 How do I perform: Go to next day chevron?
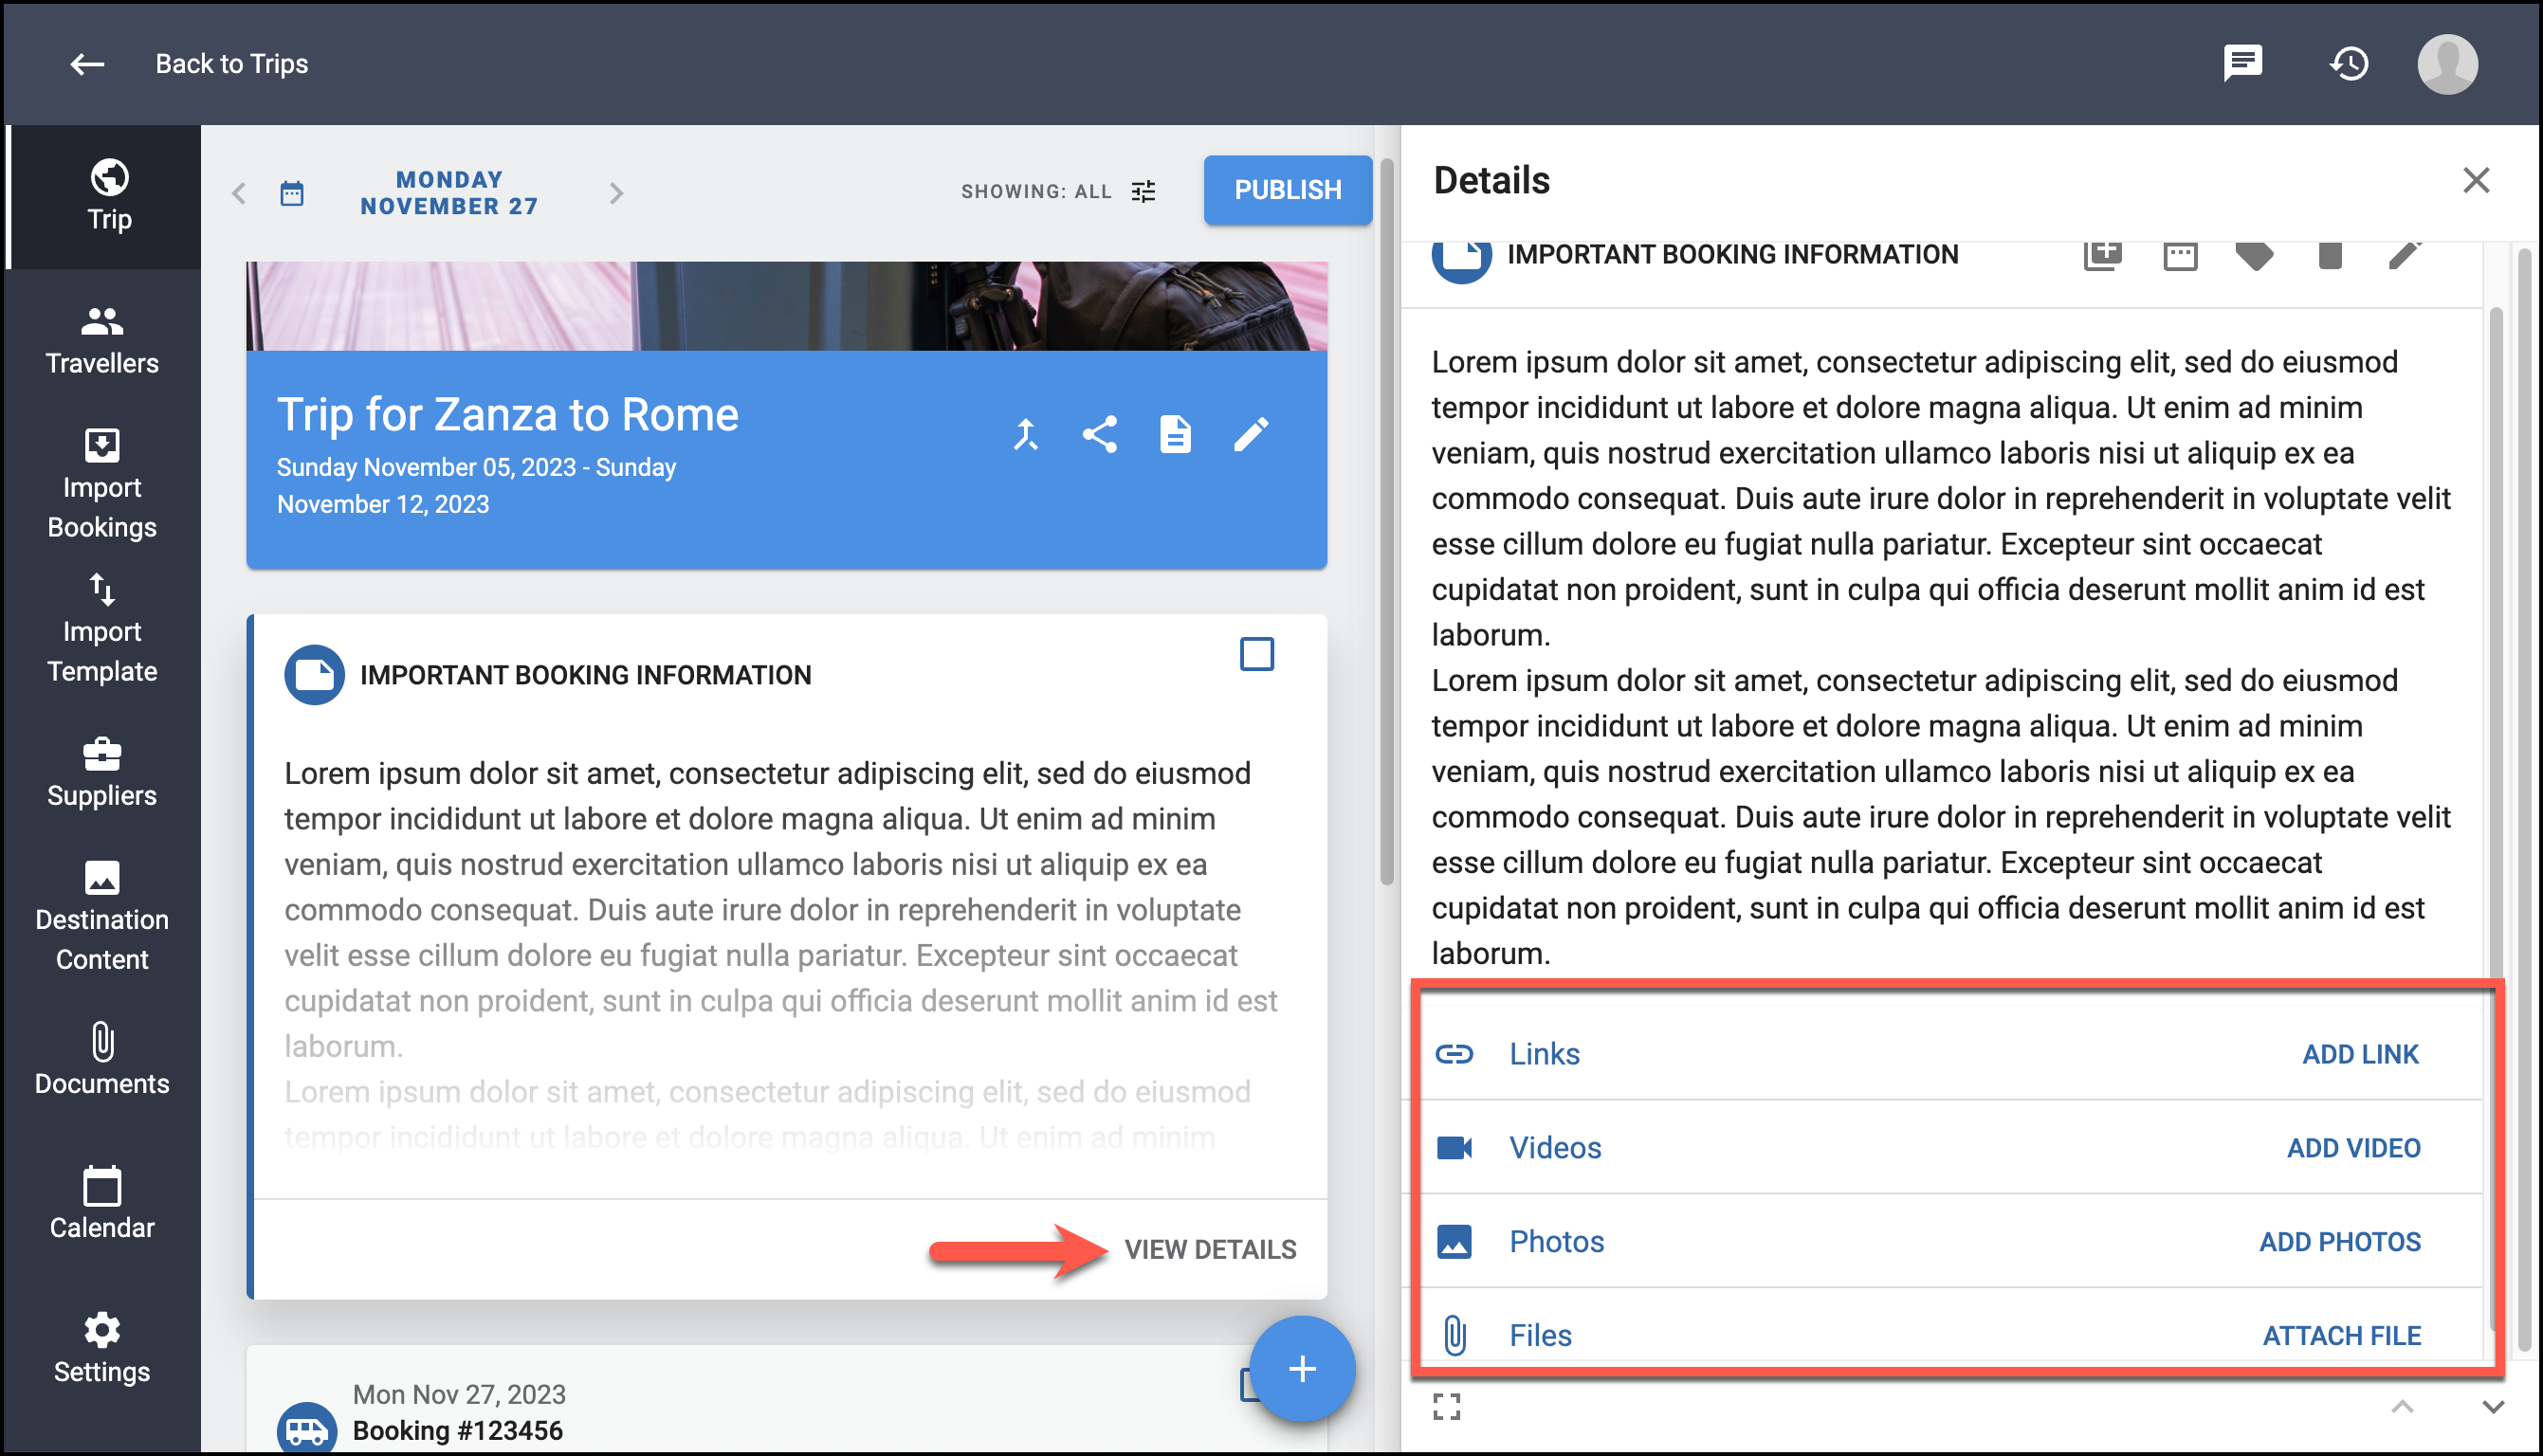tap(616, 193)
